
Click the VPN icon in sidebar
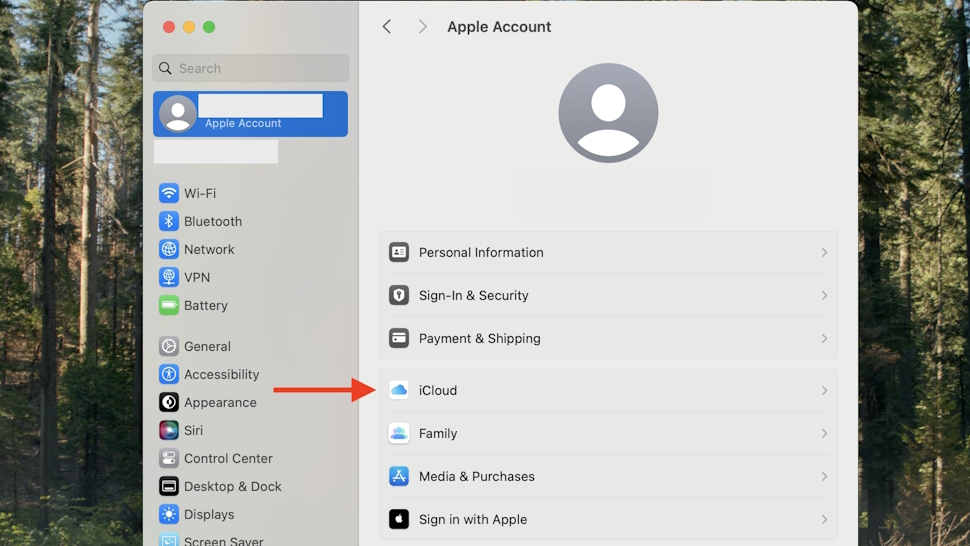point(168,277)
